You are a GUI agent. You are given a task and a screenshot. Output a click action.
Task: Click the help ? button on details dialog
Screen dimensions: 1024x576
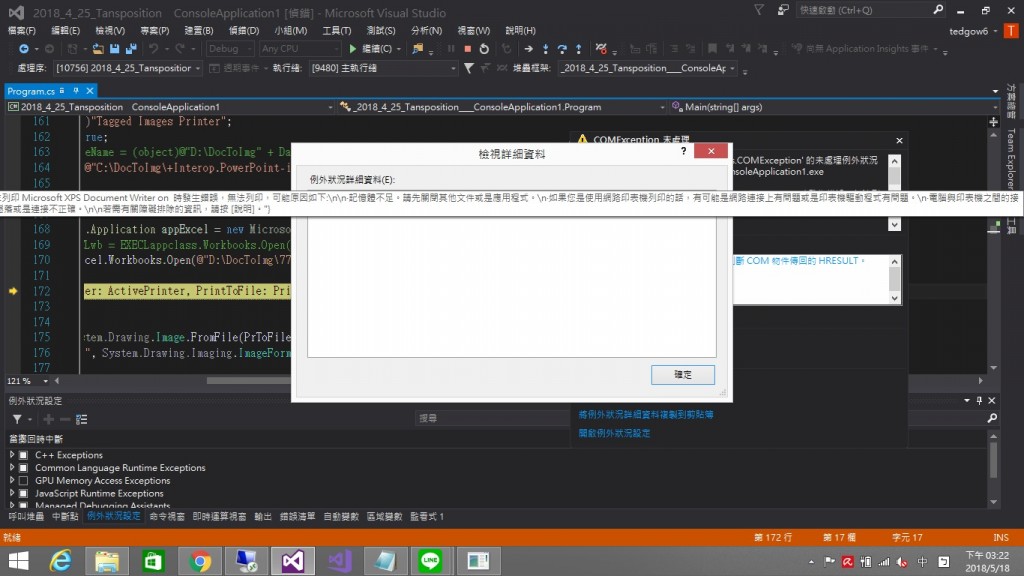coord(683,152)
